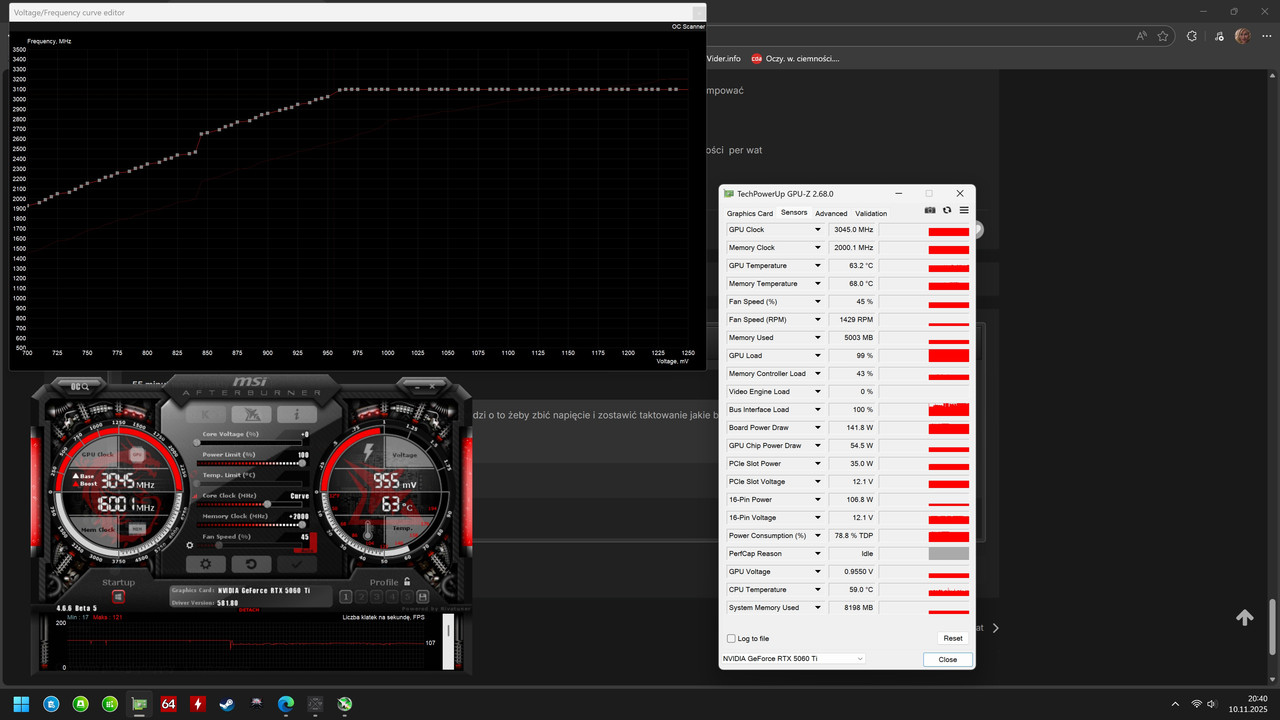The image size is (1280, 720).
Task: Open the Steam taskbar icon
Action: (x=227, y=704)
